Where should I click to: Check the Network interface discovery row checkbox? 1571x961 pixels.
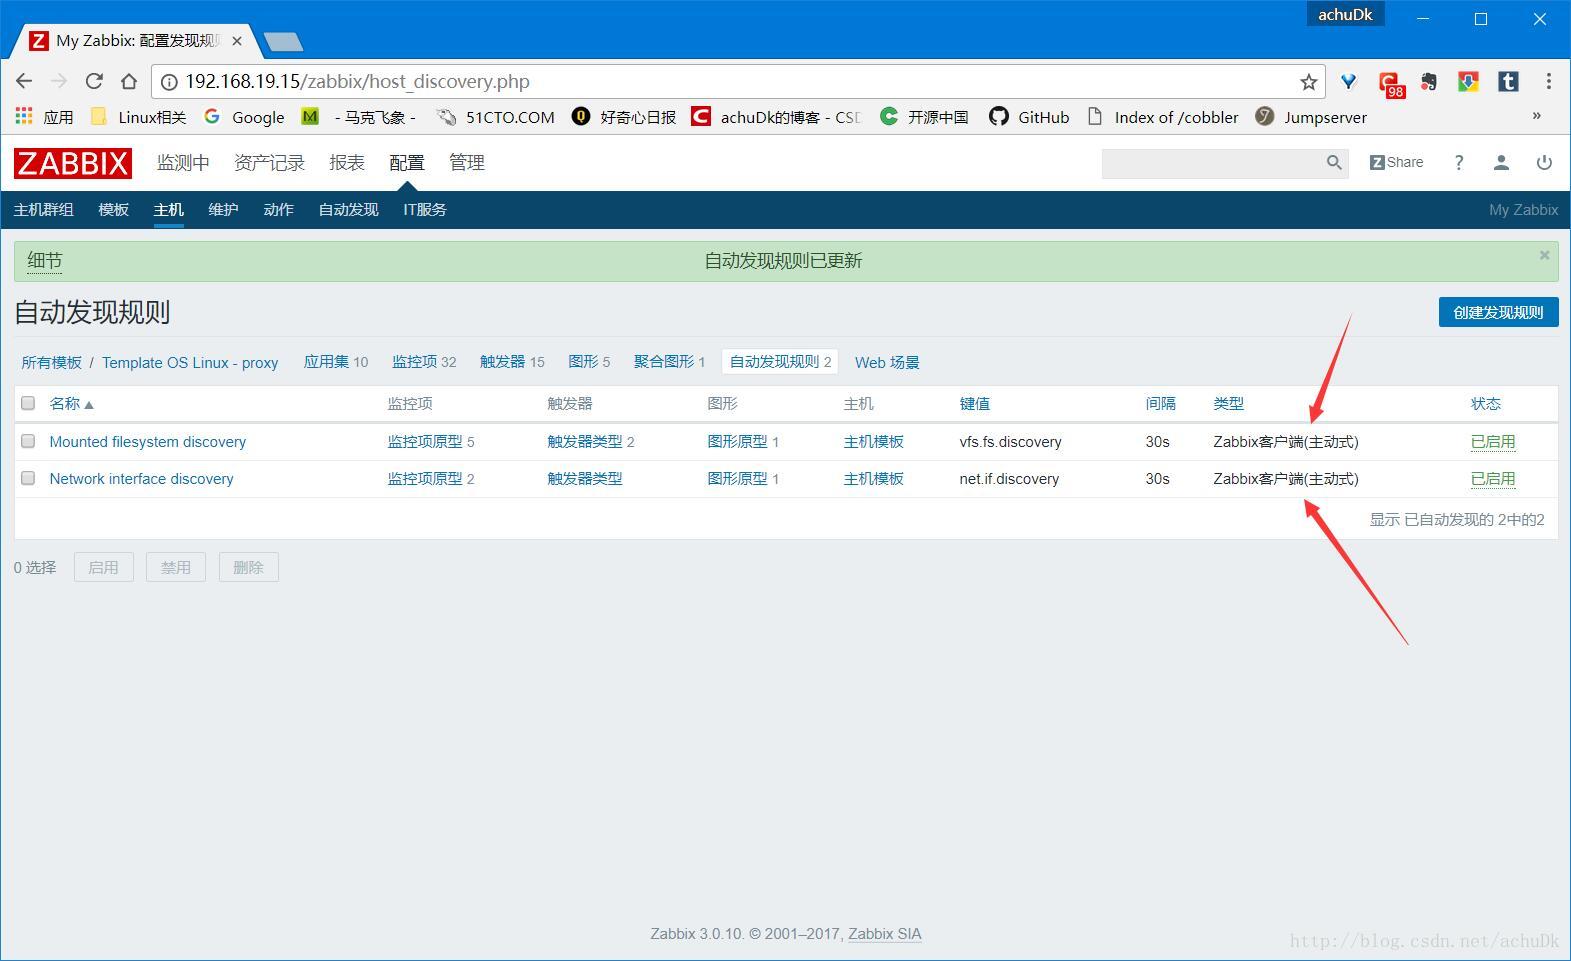click(x=28, y=478)
